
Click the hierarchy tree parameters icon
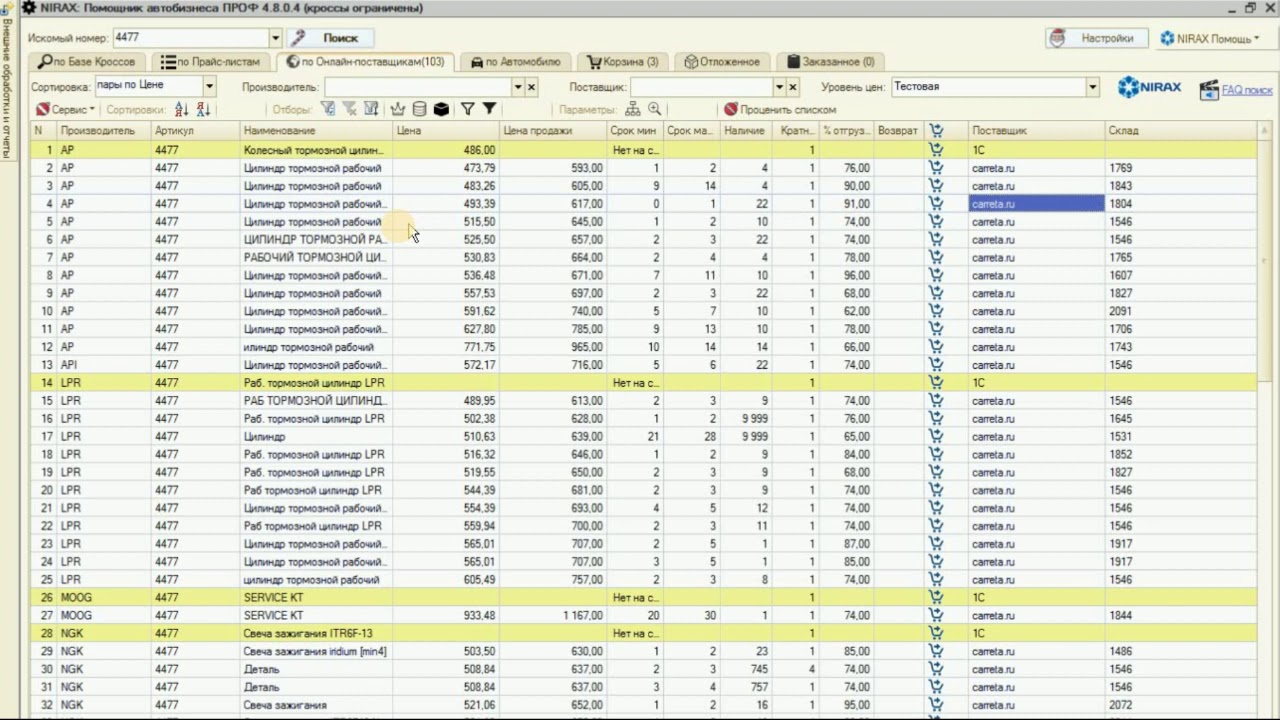tap(633, 109)
